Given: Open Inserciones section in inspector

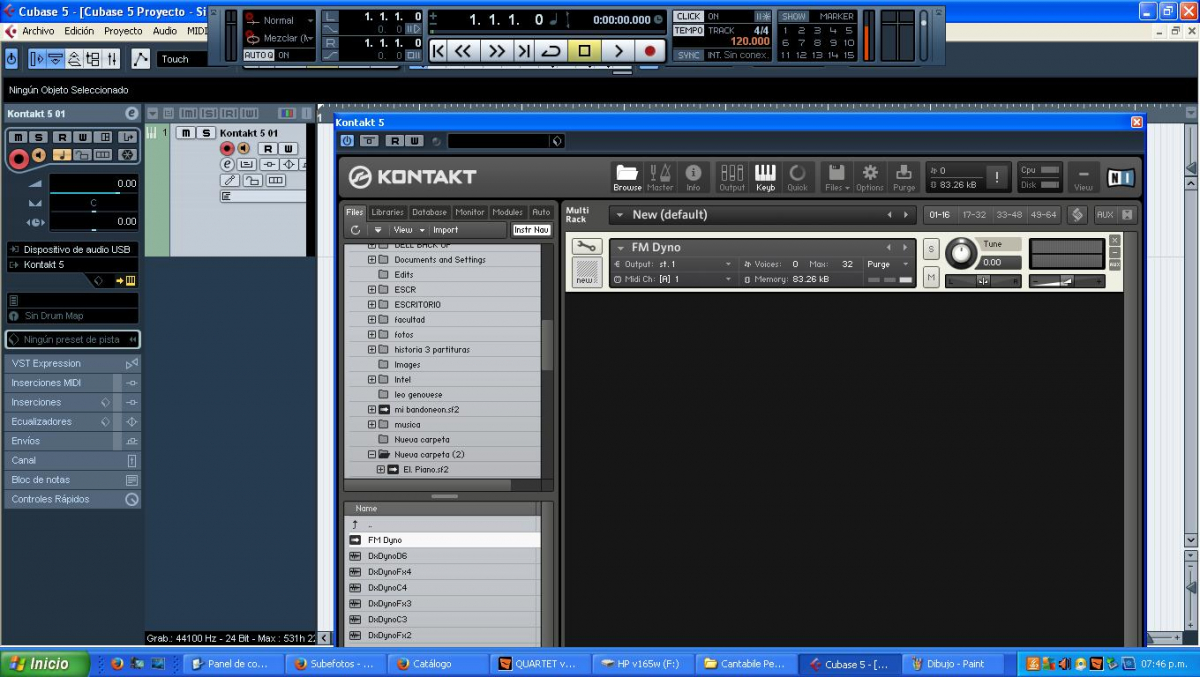Looking at the screenshot, I should [72, 402].
